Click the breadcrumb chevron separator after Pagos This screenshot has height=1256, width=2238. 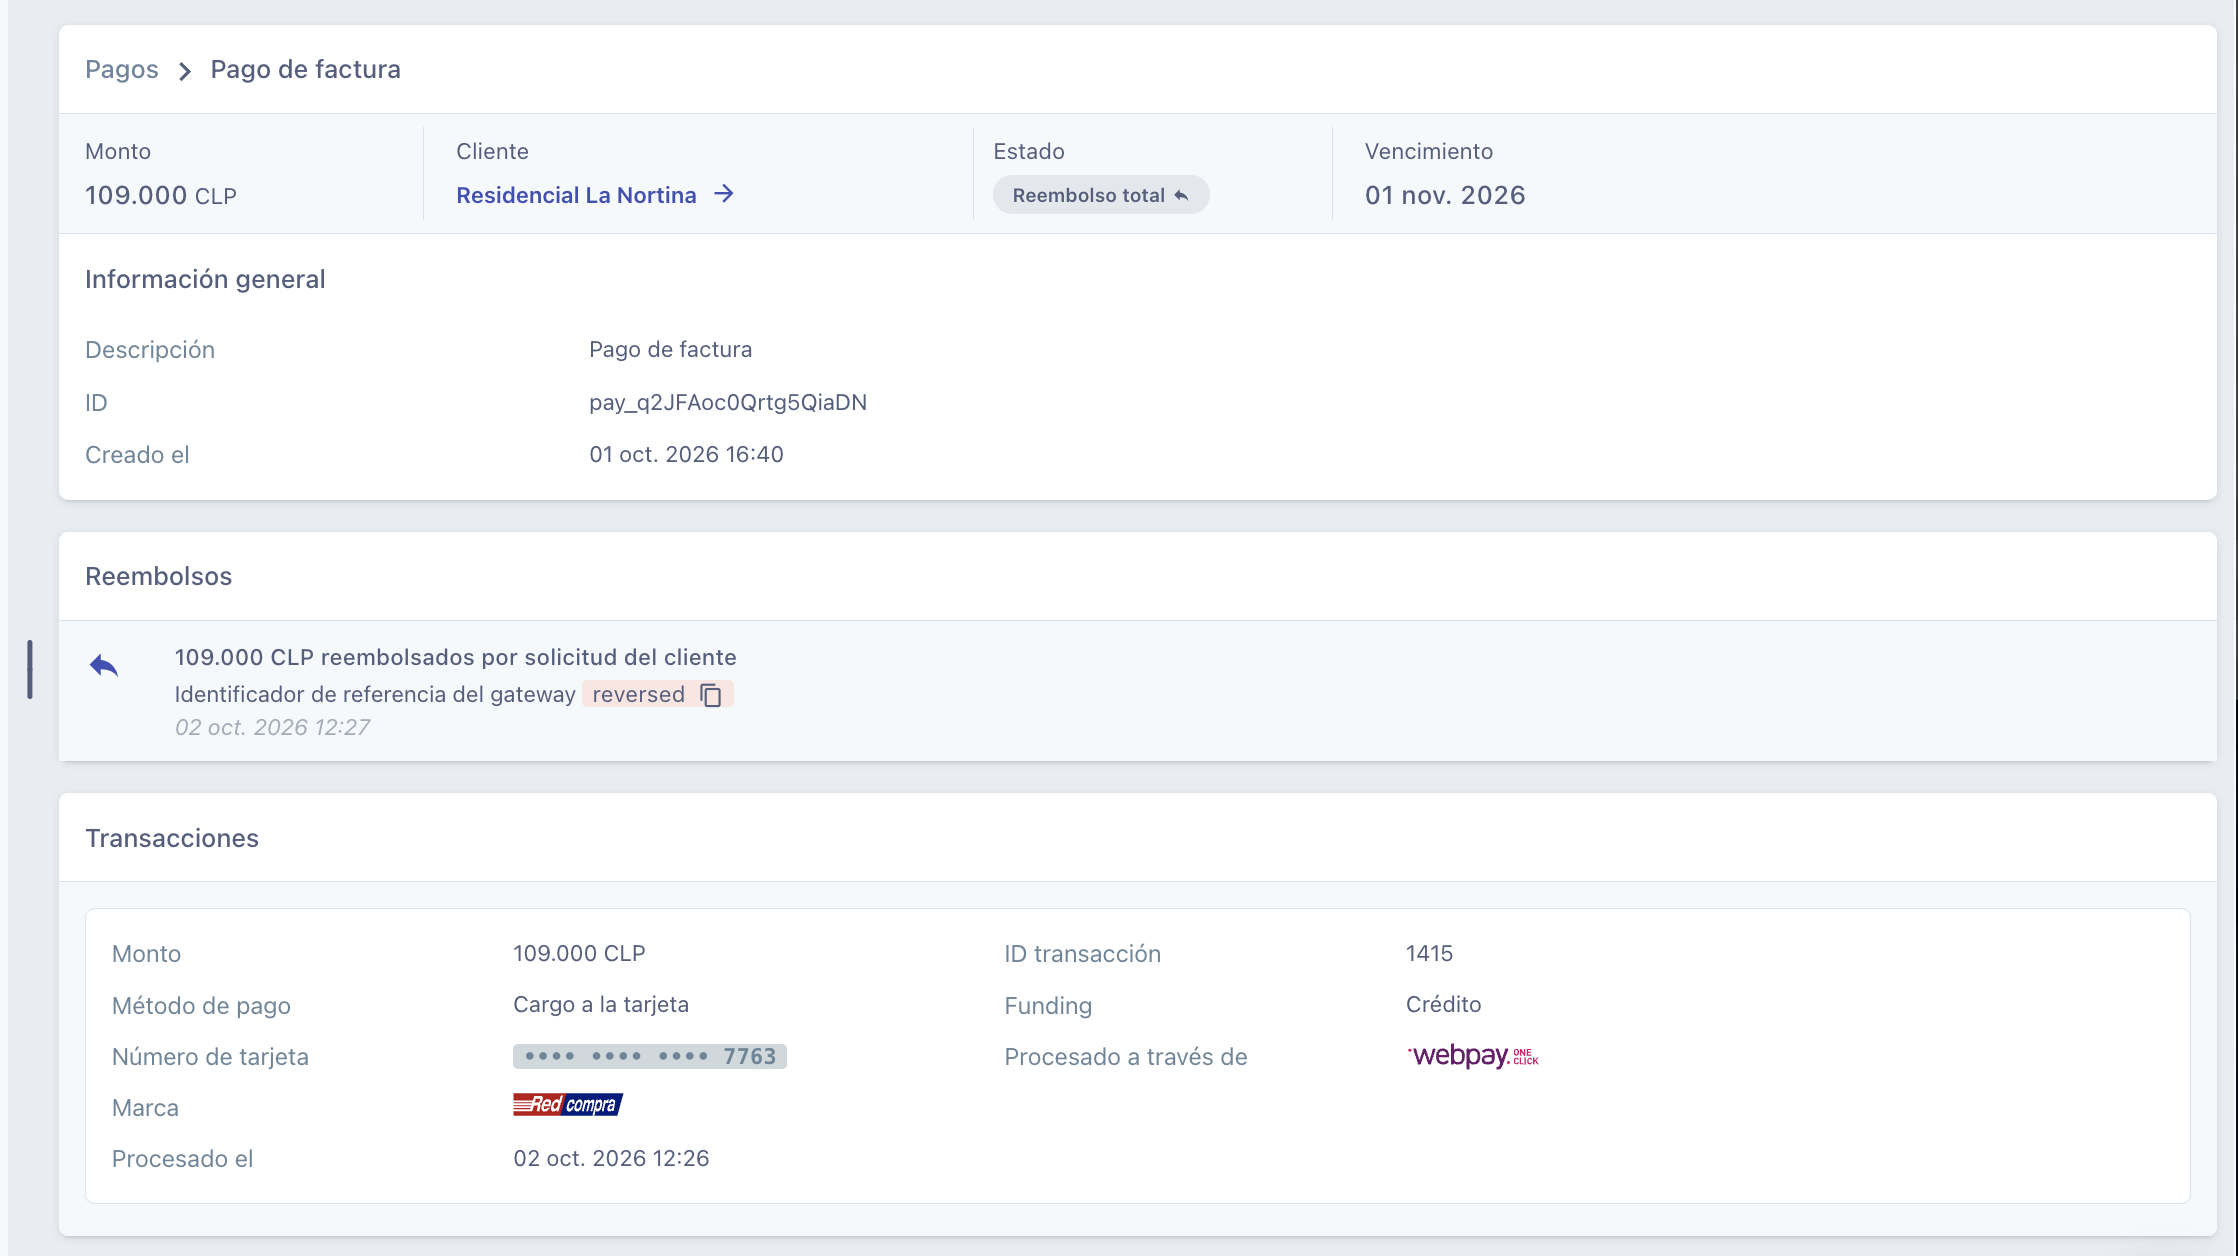tap(185, 71)
